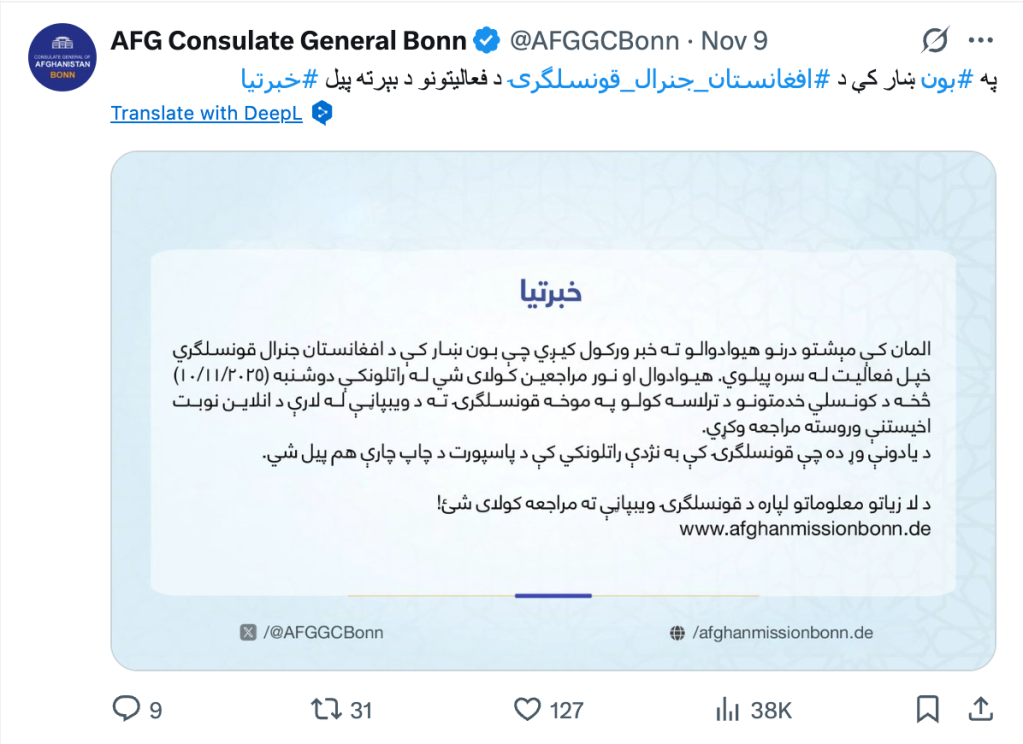The width and height of the screenshot is (1023, 744).
Task: Share the post via the share icon
Action: [x=980, y=709]
